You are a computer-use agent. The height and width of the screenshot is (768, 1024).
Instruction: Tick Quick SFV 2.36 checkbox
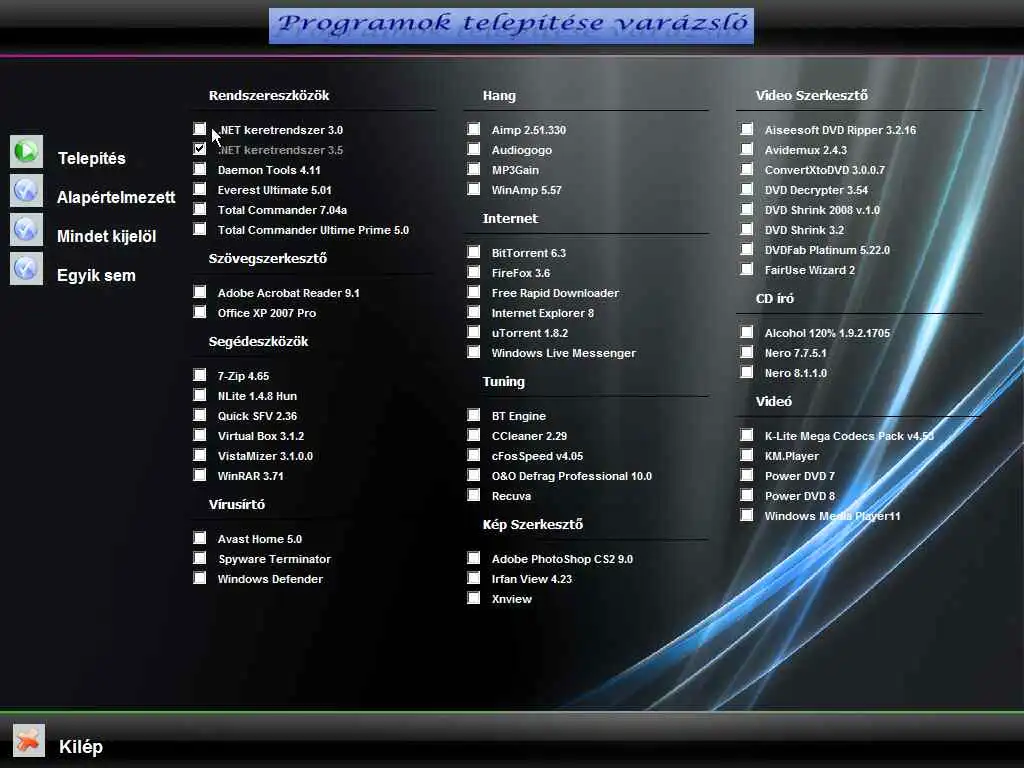tap(200, 415)
